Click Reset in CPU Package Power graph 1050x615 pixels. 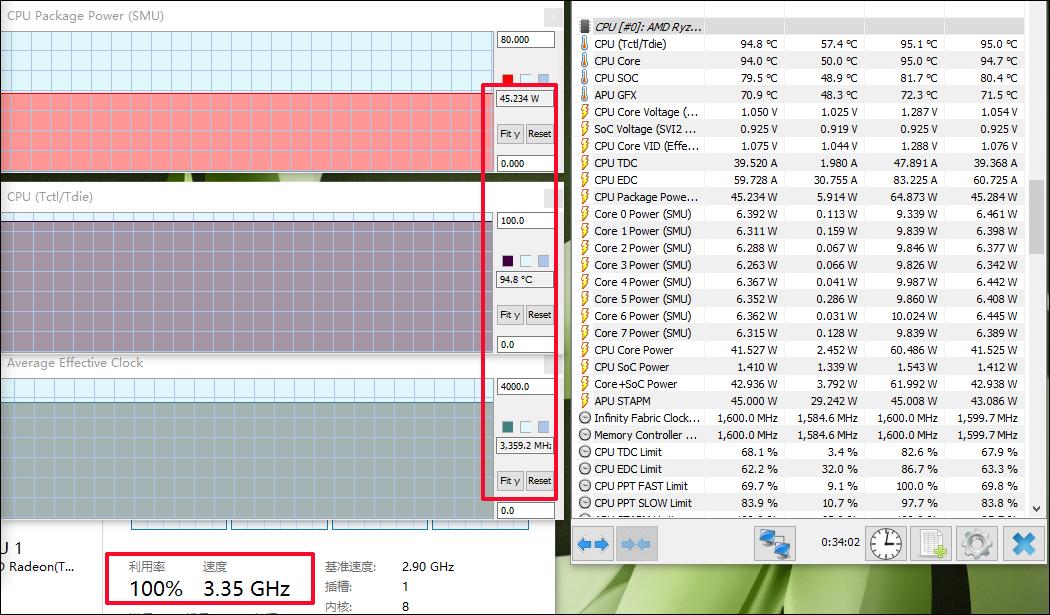click(539, 133)
